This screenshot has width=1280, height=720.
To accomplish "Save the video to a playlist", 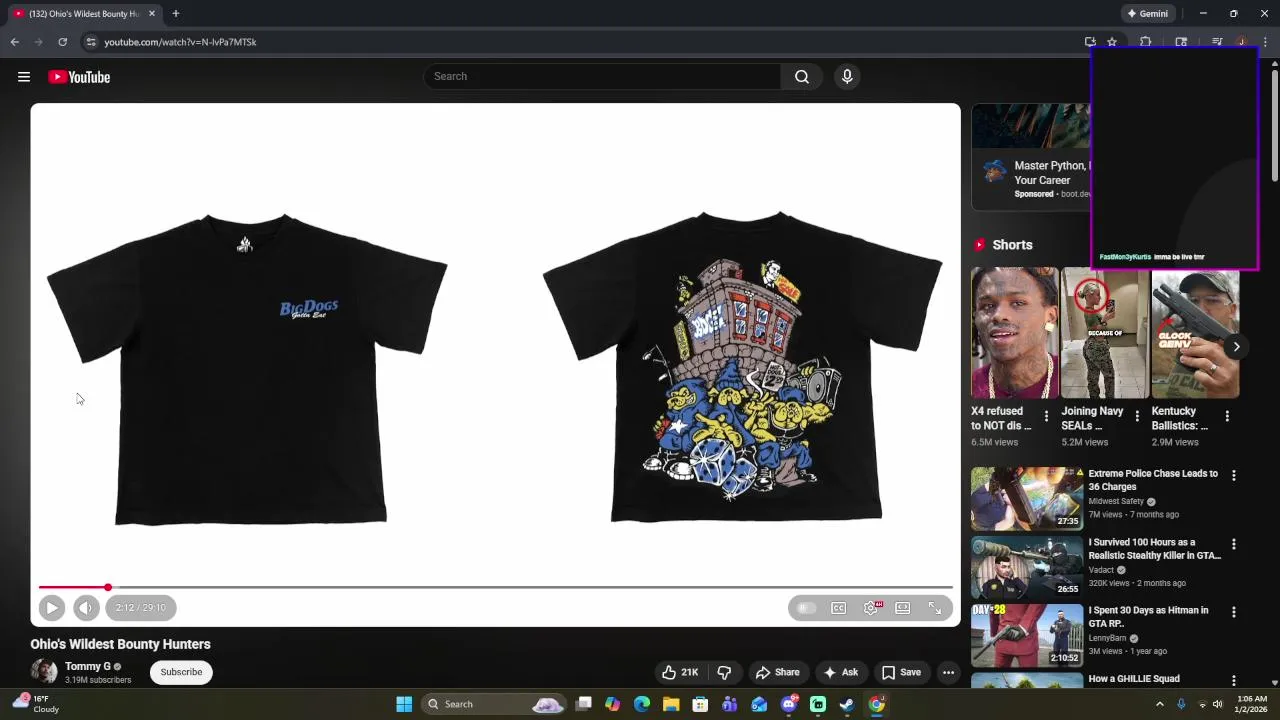I will coord(901,672).
